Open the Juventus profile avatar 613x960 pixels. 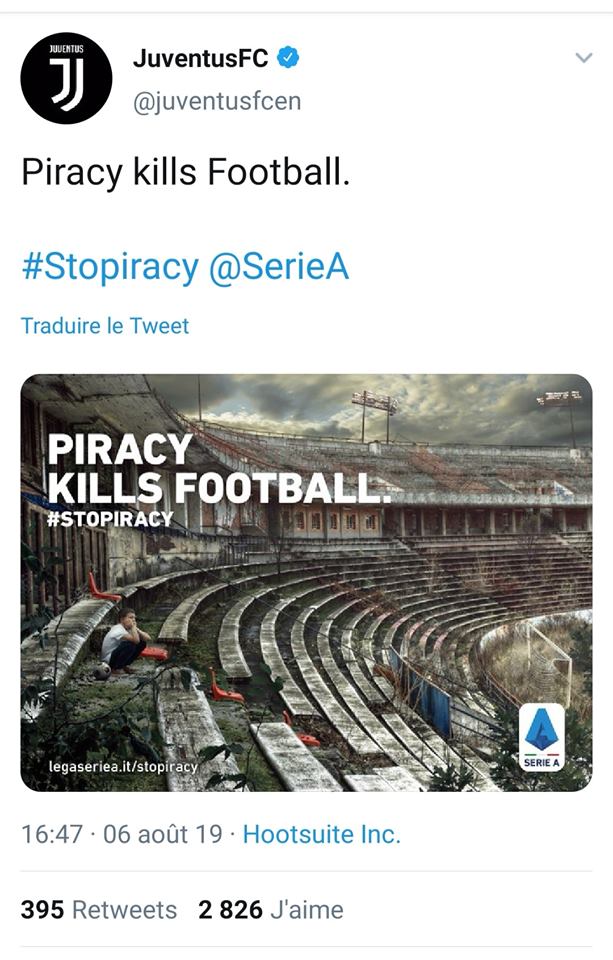point(66,78)
